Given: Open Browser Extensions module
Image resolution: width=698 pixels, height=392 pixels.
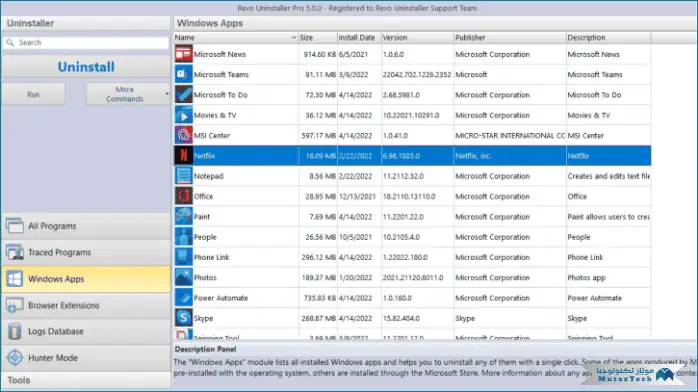Looking at the screenshot, I should coord(86,305).
